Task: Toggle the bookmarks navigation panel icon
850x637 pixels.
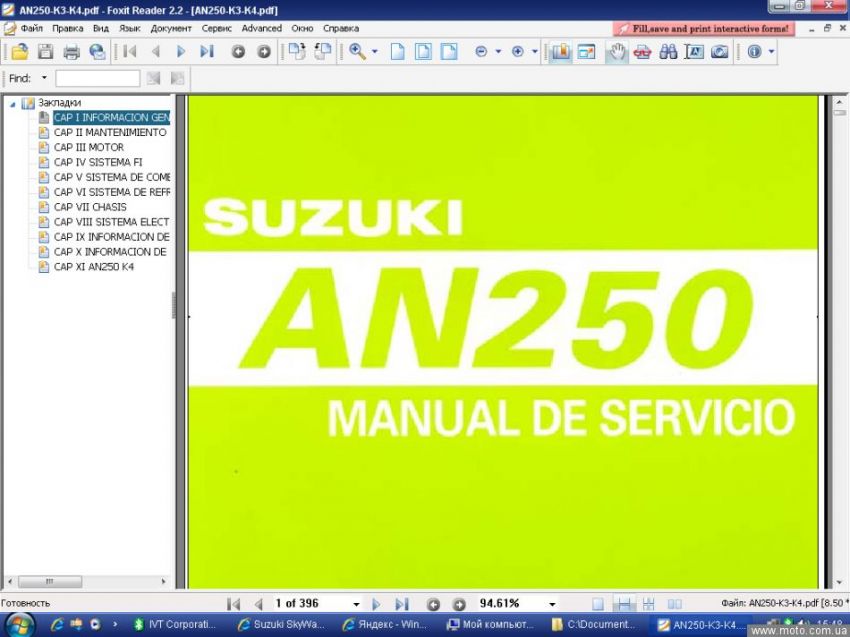Action: click(x=561, y=52)
